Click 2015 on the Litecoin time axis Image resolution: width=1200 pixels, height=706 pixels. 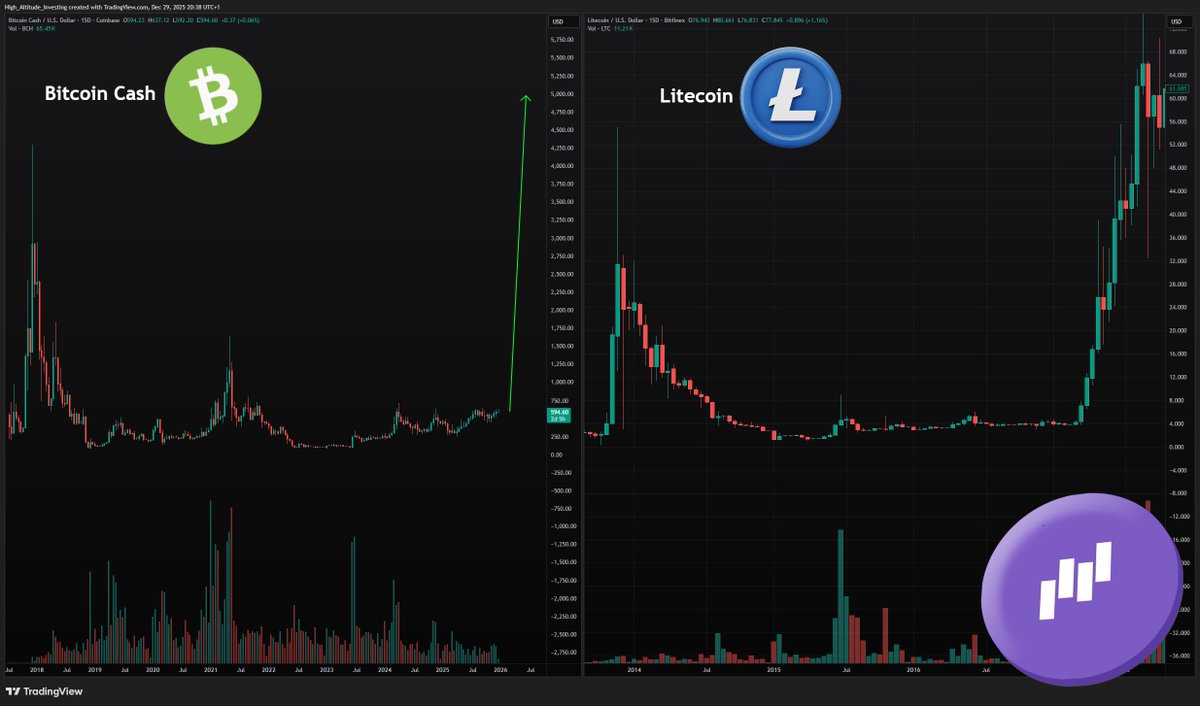pos(775,670)
